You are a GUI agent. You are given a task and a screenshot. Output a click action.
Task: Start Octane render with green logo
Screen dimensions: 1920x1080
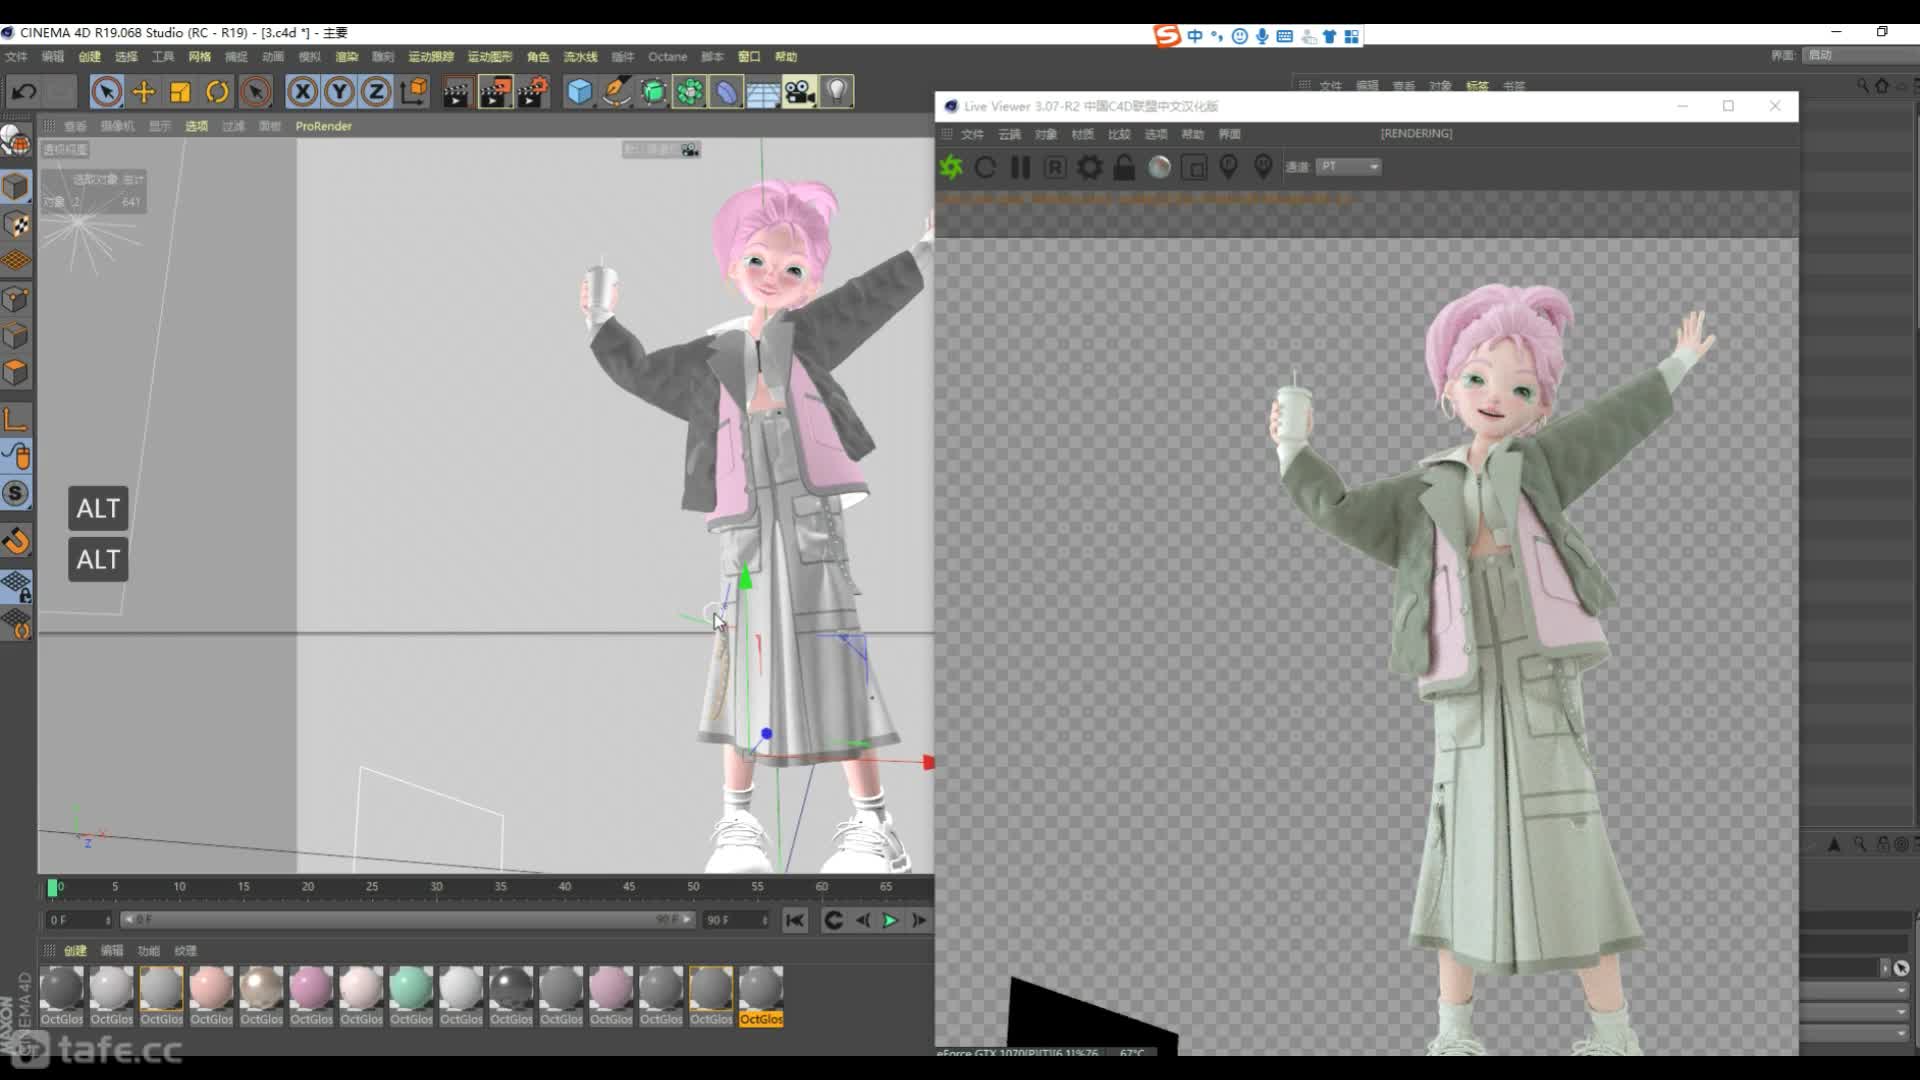click(x=951, y=167)
